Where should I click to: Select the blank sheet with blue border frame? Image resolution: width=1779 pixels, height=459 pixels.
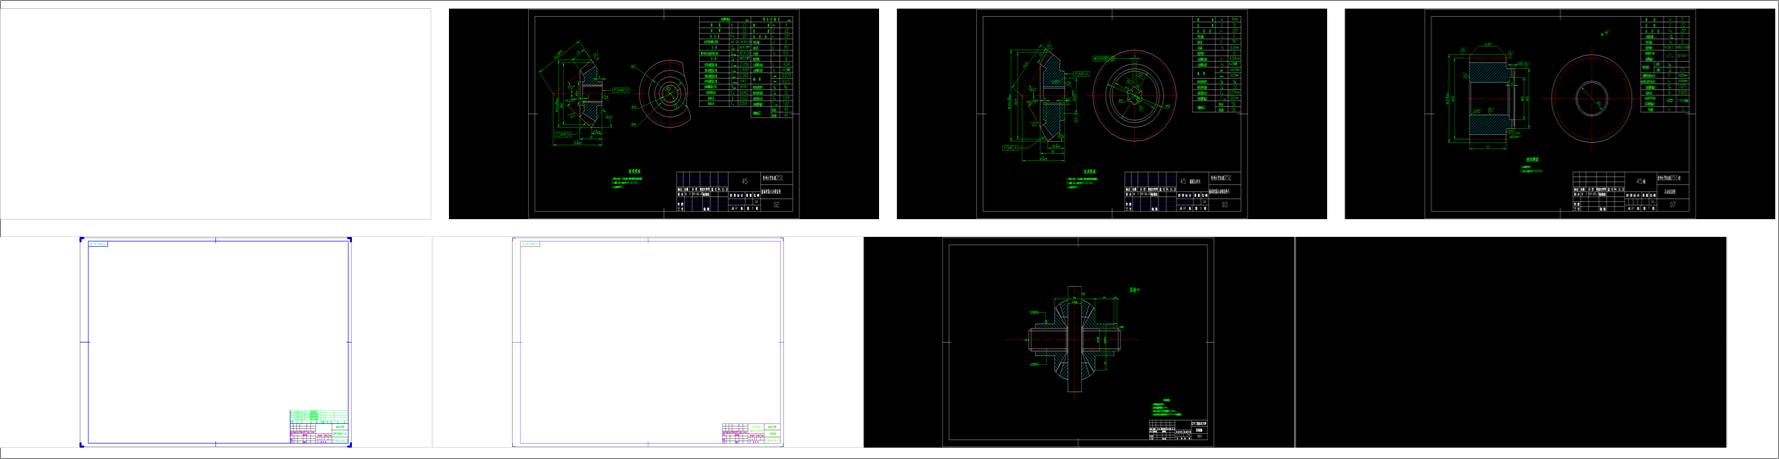click(216, 342)
